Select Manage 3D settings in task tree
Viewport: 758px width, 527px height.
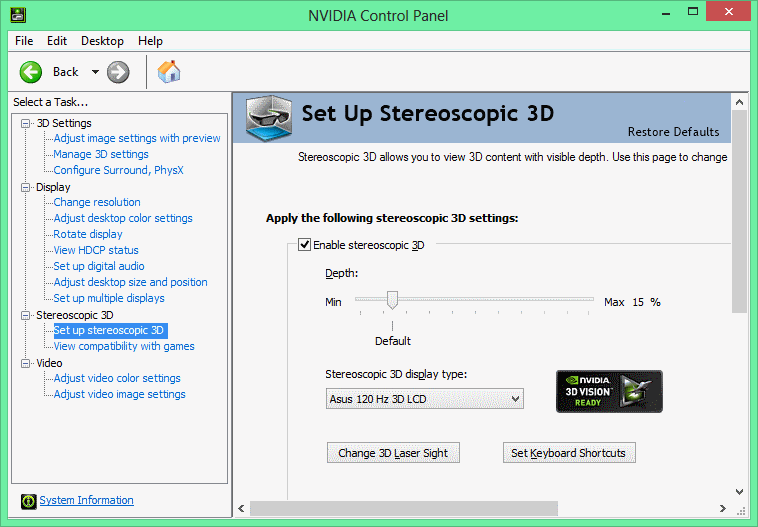(x=100, y=154)
